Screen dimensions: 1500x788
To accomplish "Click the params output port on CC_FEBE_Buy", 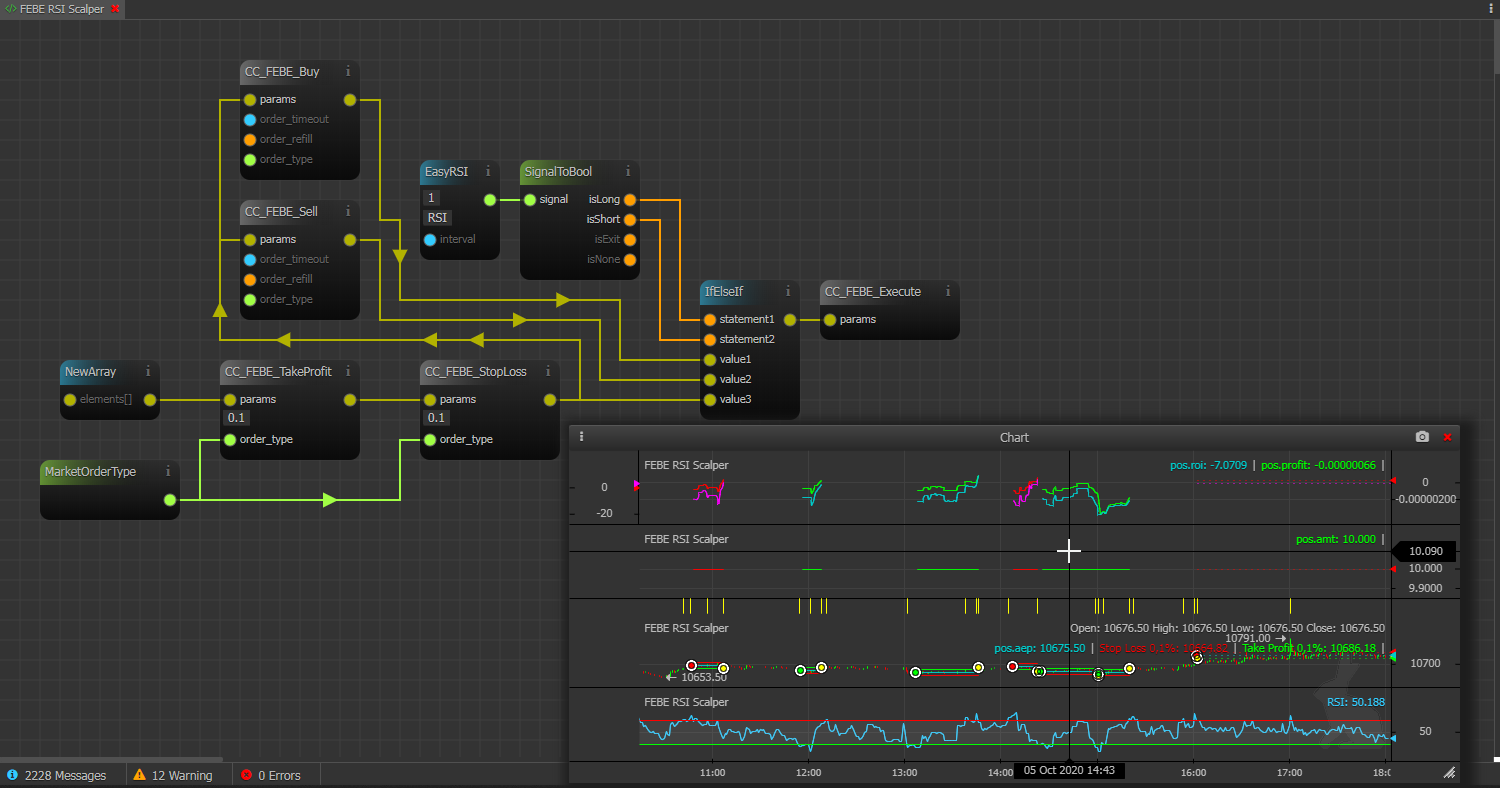I will (x=350, y=99).
